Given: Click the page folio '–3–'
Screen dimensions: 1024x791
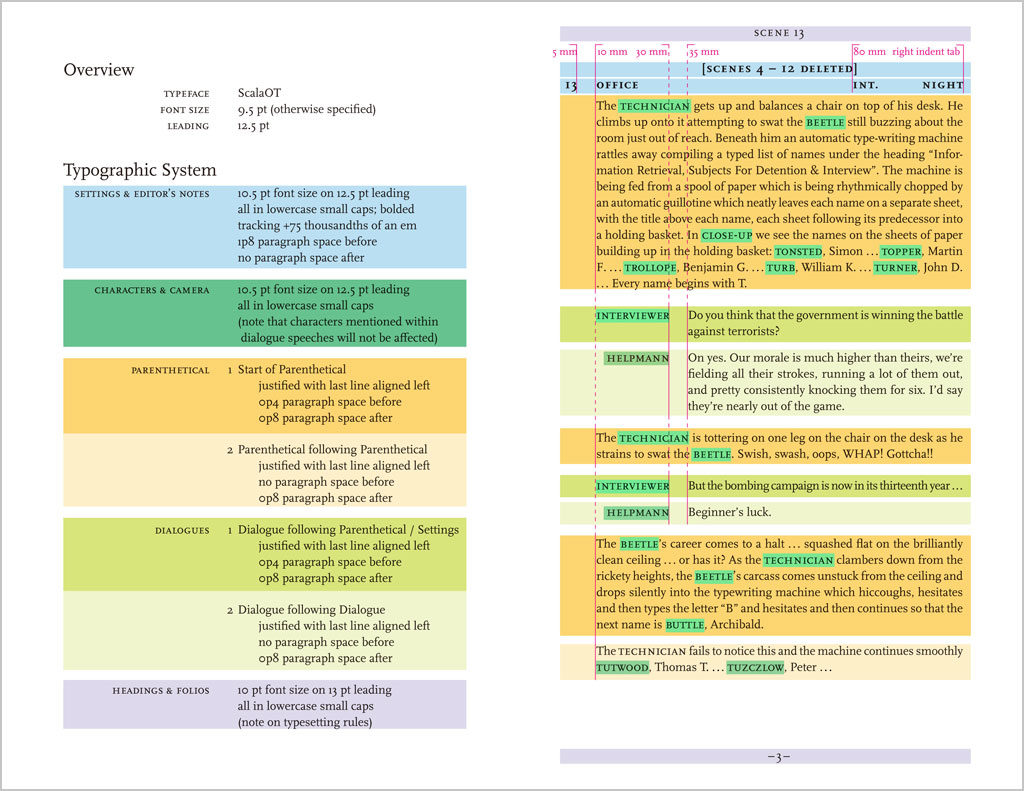Looking at the screenshot, I should coord(778,757).
